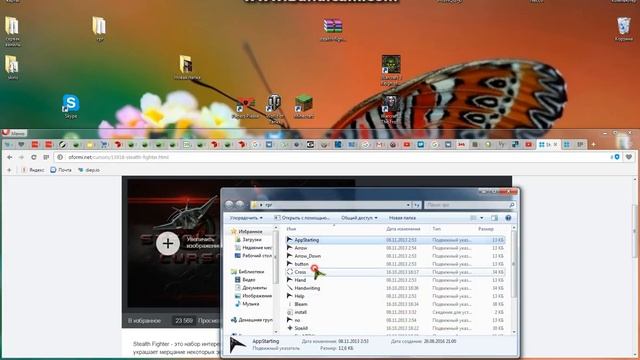
Task: Go forward in the Explorer window
Action: [240, 204]
